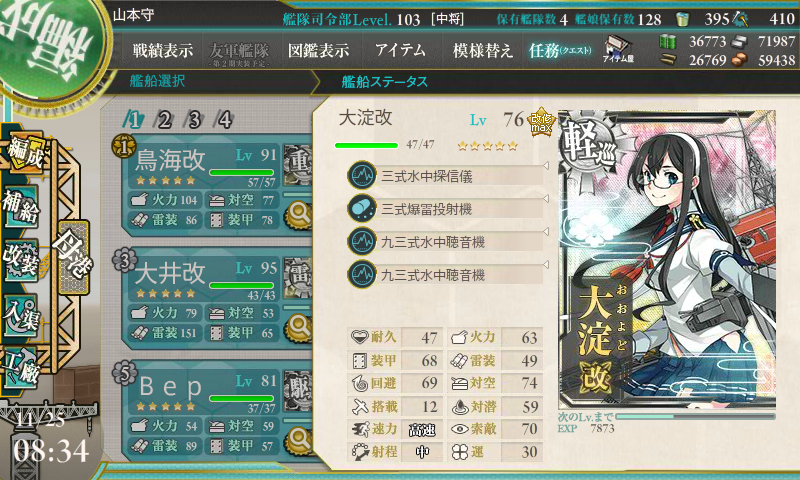Open the 補給 resupply side menu icon
Image resolution: width=800 pixels, height=480 pixels.
click(21, 207)
